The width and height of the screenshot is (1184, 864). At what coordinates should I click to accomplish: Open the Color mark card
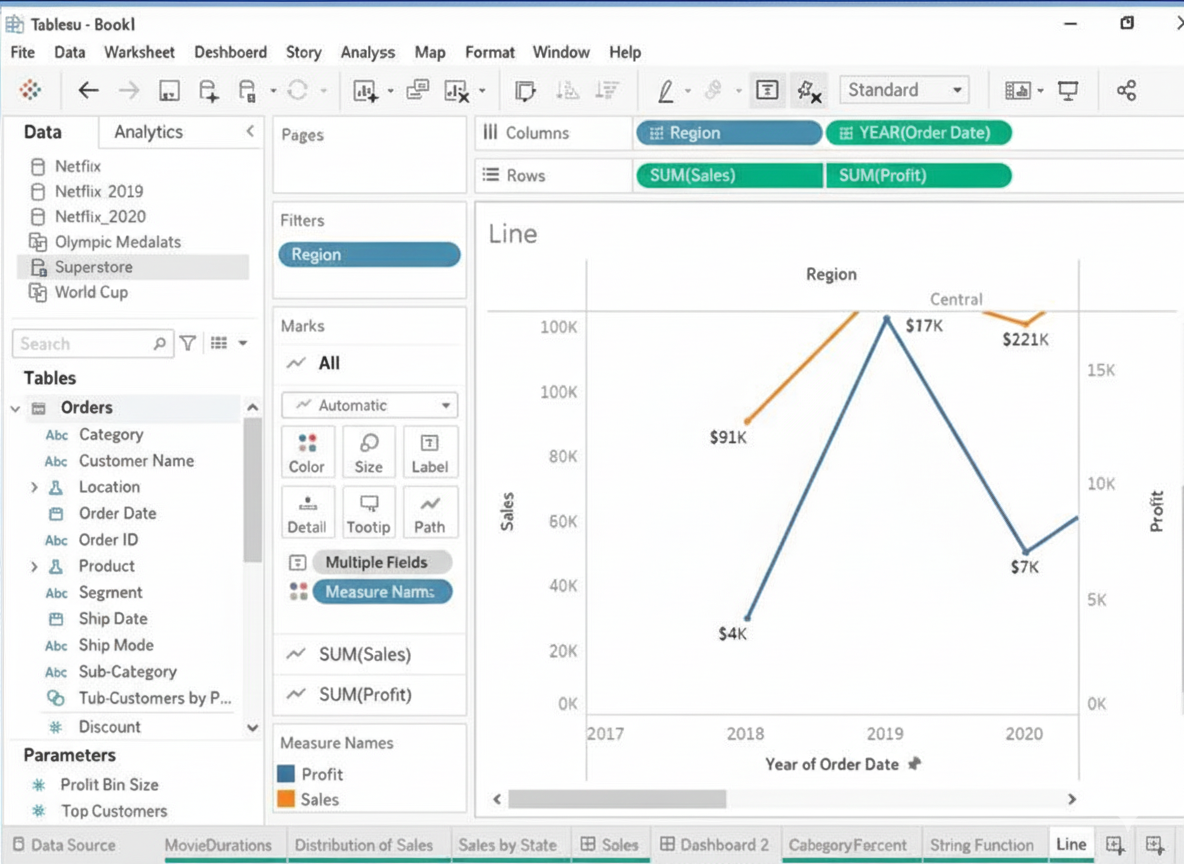click(307, 453)
